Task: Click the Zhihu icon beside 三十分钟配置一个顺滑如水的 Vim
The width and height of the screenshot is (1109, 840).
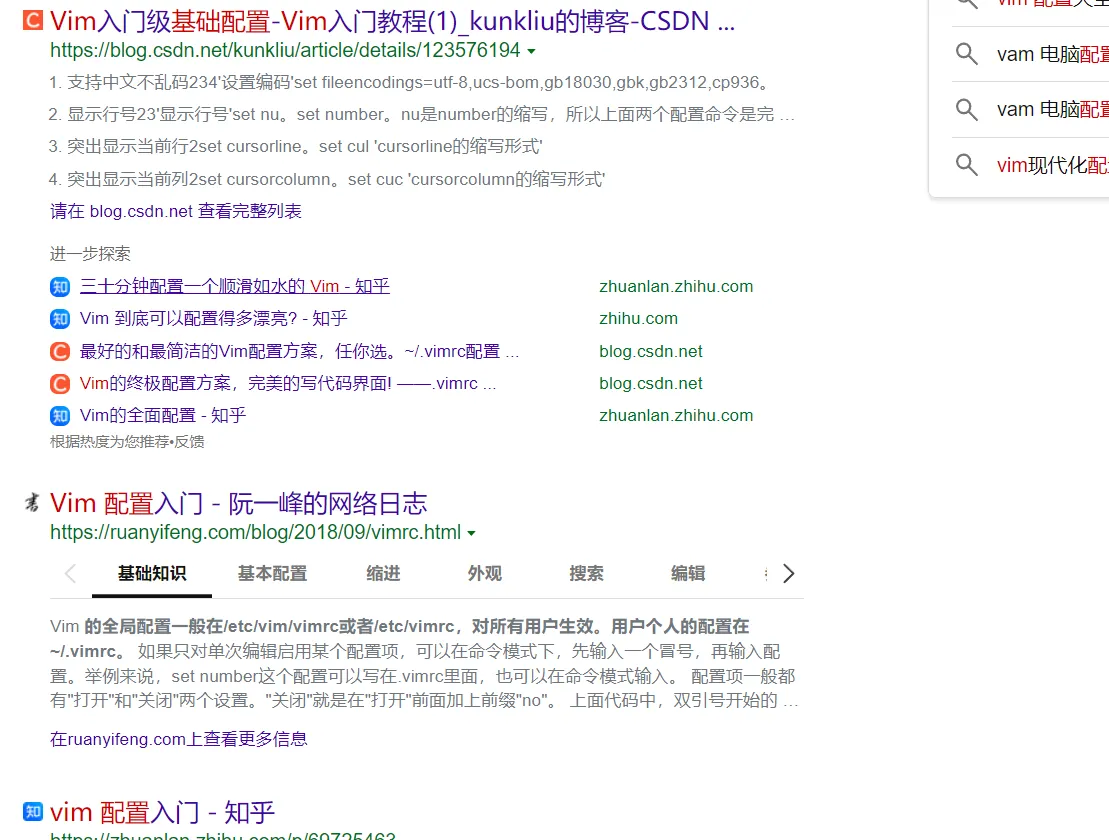Action: click(59, 286)
